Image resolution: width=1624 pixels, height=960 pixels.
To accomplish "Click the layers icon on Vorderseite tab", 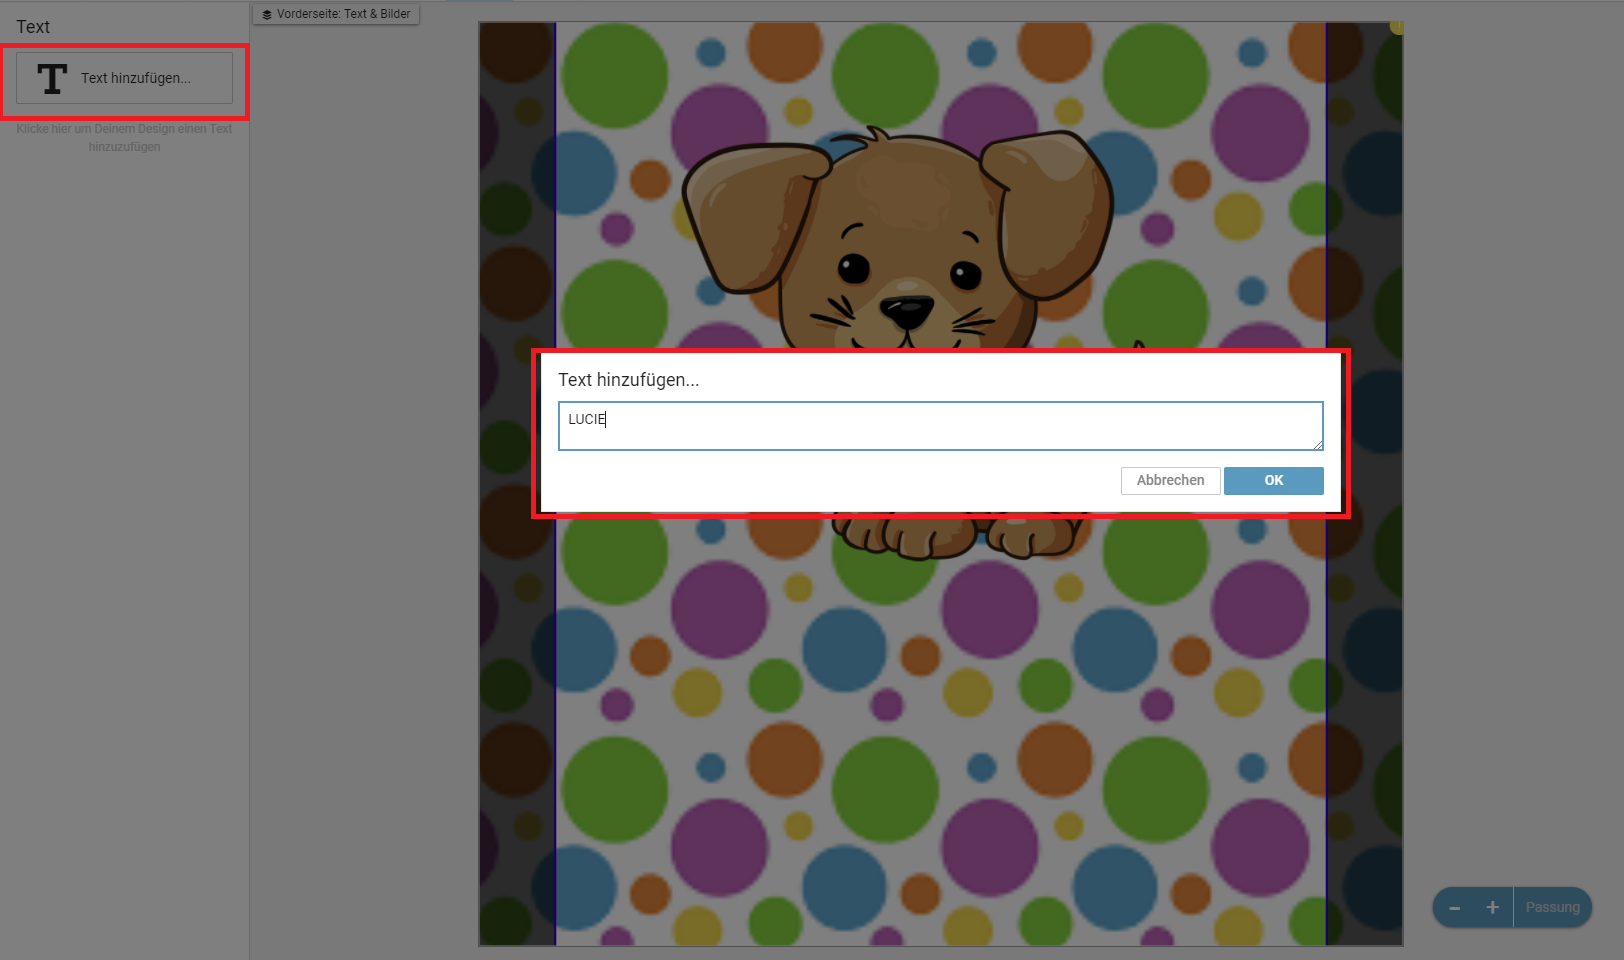I will pyautogui.click(x=267, y=15).
